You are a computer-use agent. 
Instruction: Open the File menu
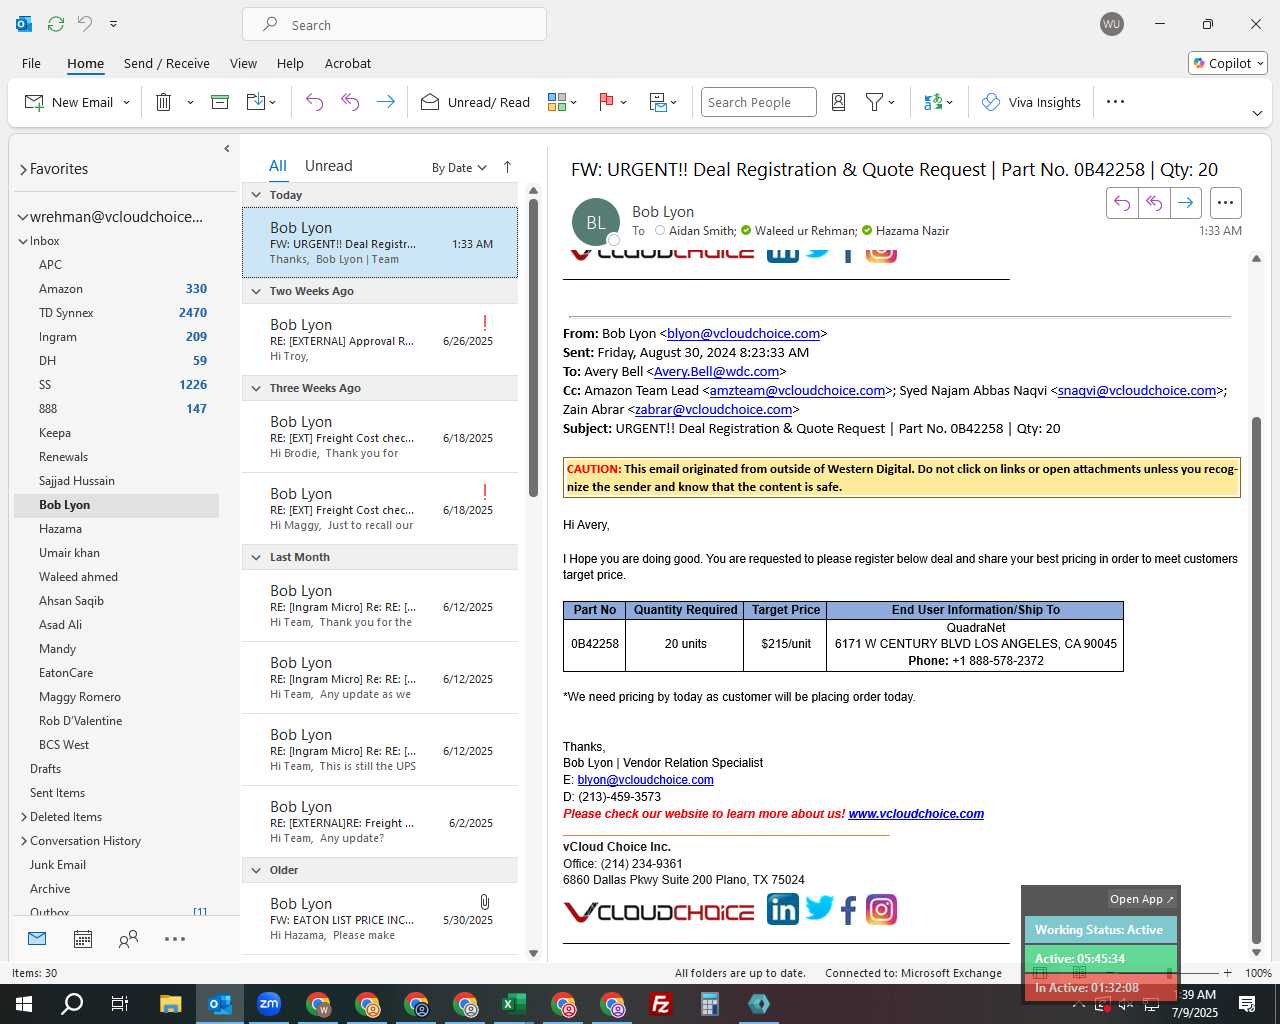(x=31, y=63)
